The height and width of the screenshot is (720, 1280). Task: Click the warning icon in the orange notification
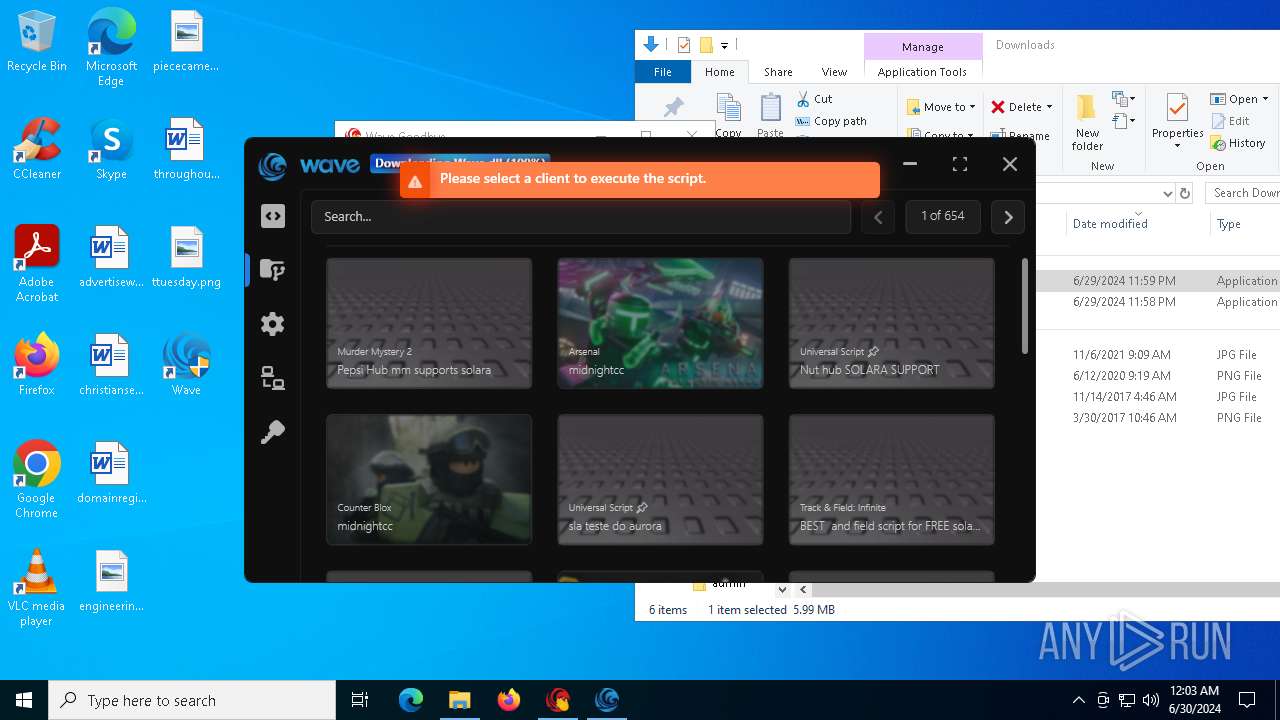pos(415,180)
